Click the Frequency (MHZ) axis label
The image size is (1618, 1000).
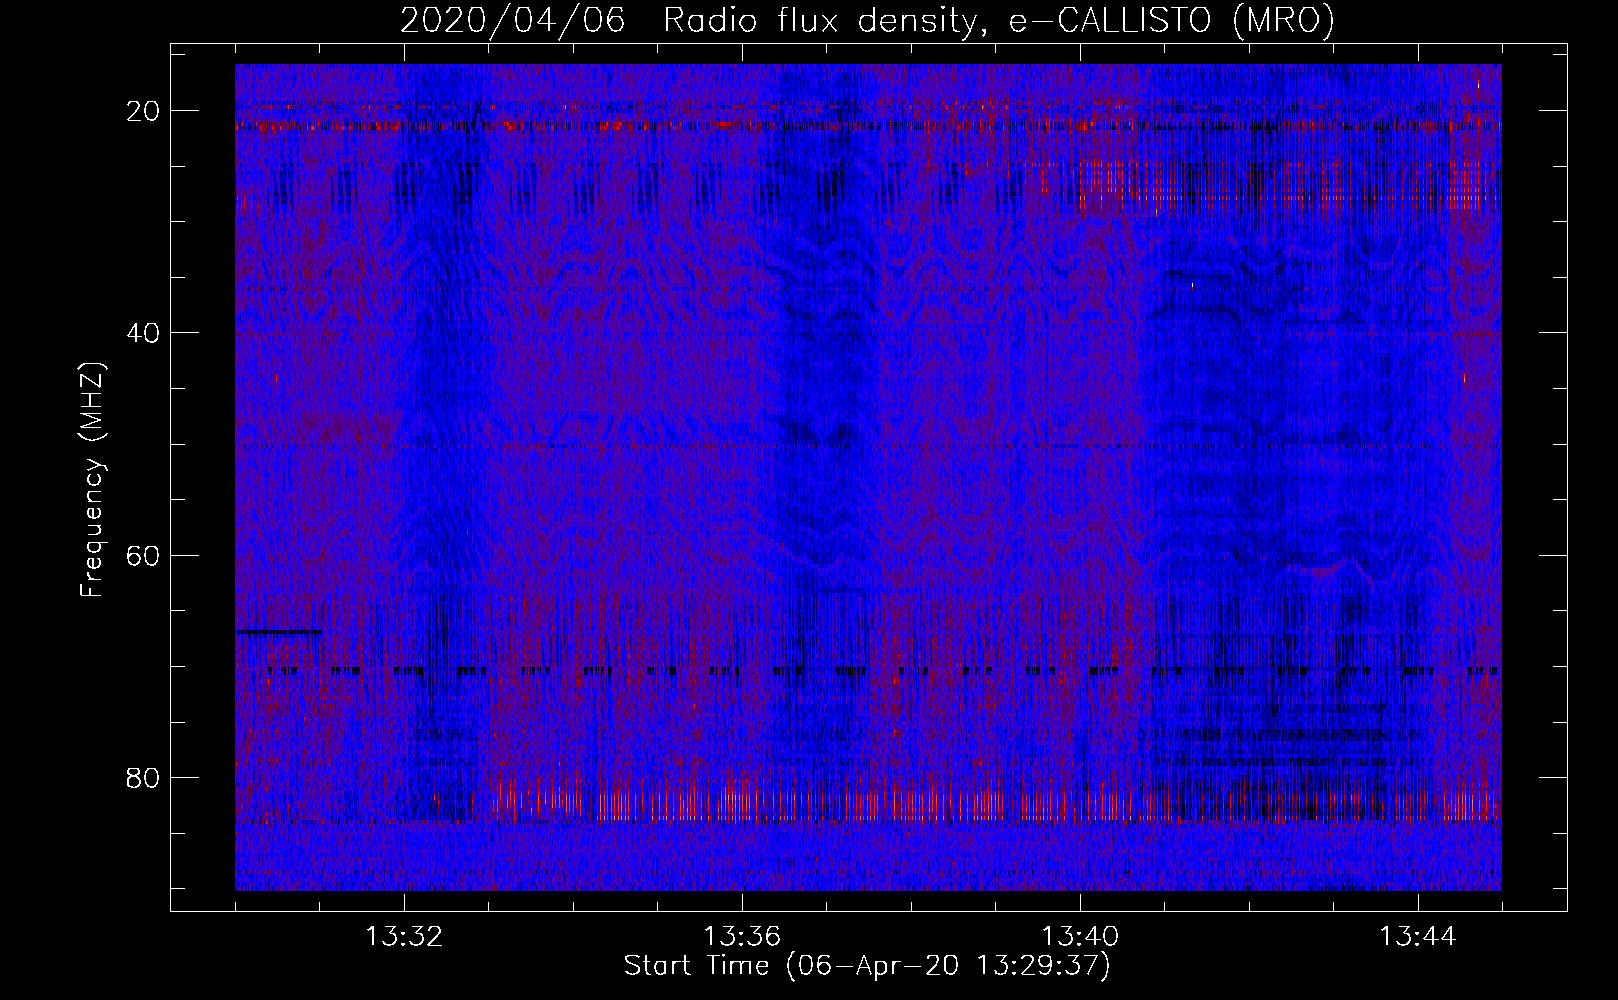[x=91, y=480]
